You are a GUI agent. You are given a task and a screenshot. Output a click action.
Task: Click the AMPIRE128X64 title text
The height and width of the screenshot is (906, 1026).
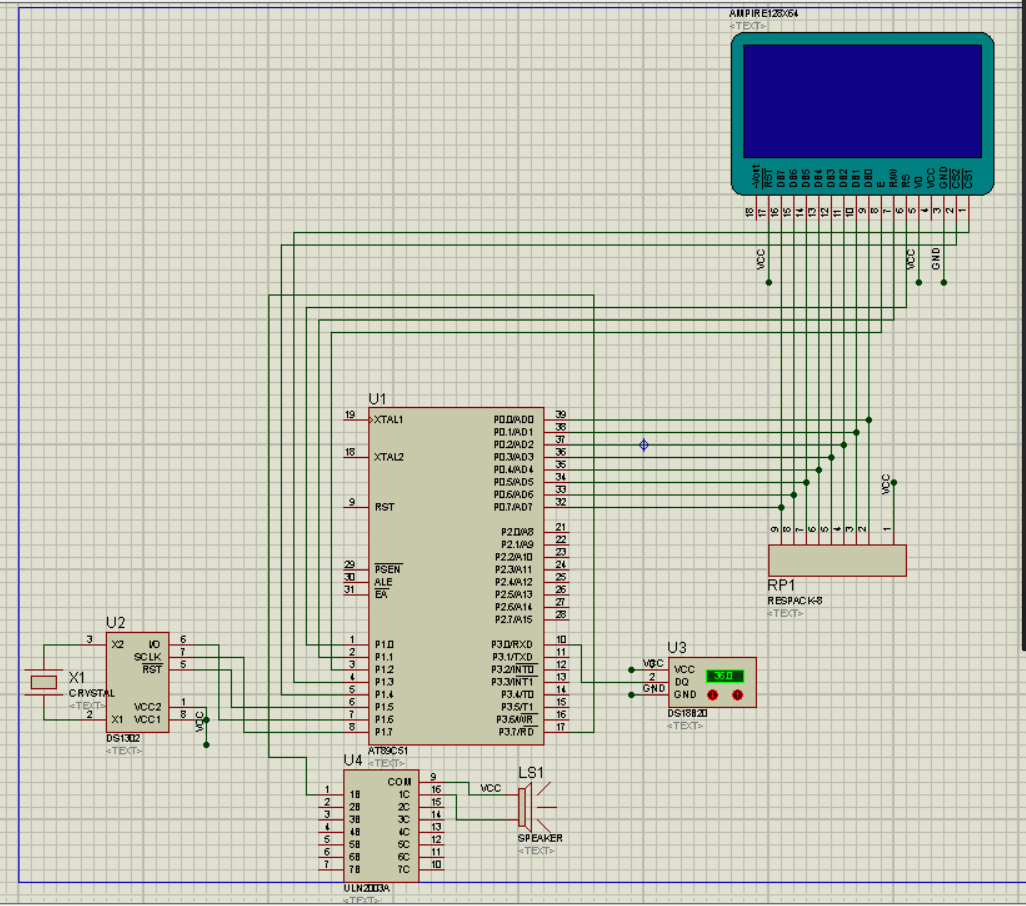(x=764, y=14)
